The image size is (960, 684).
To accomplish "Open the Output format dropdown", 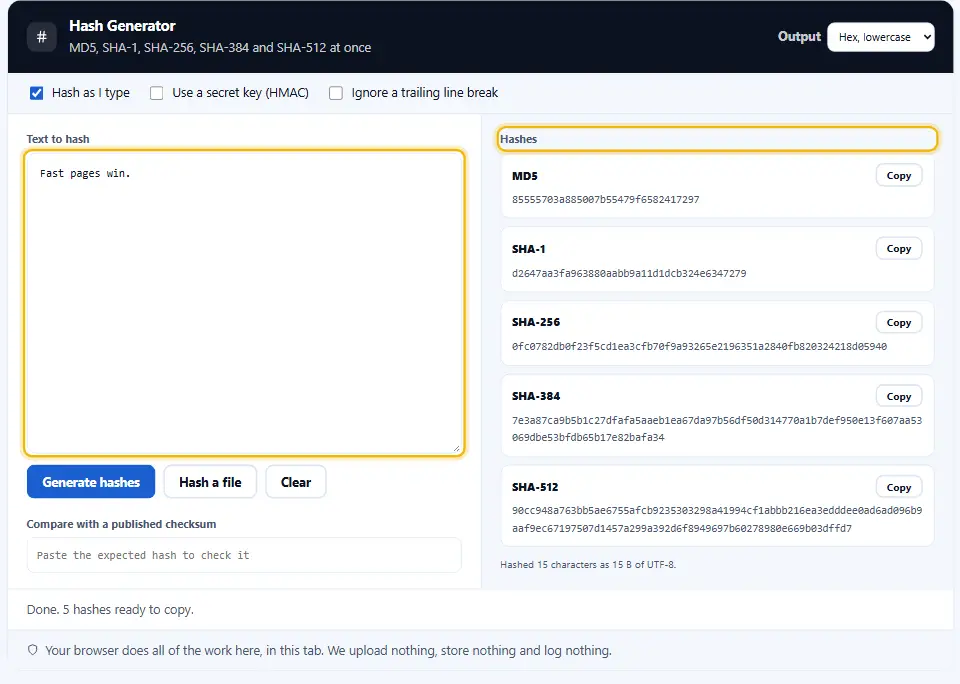I will click(880, 37).
